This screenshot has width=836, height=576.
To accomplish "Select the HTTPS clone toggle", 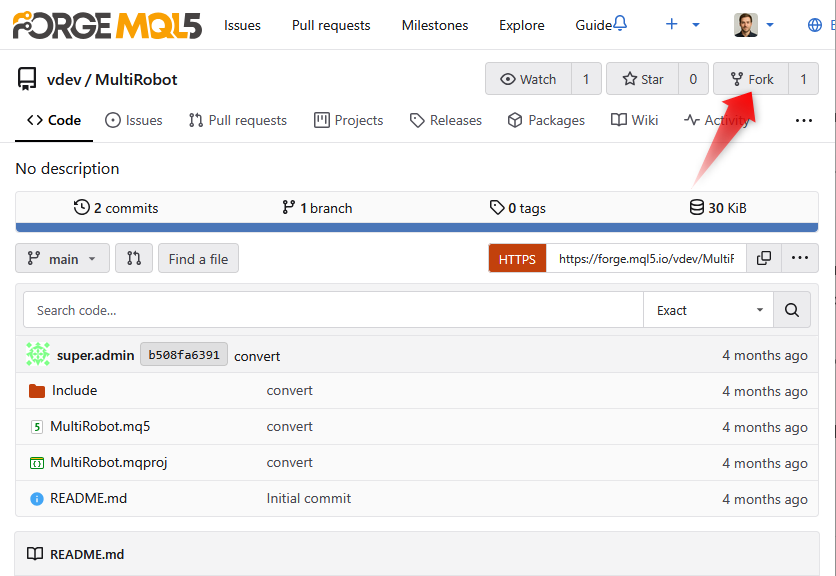I will [x=517, y=258].
